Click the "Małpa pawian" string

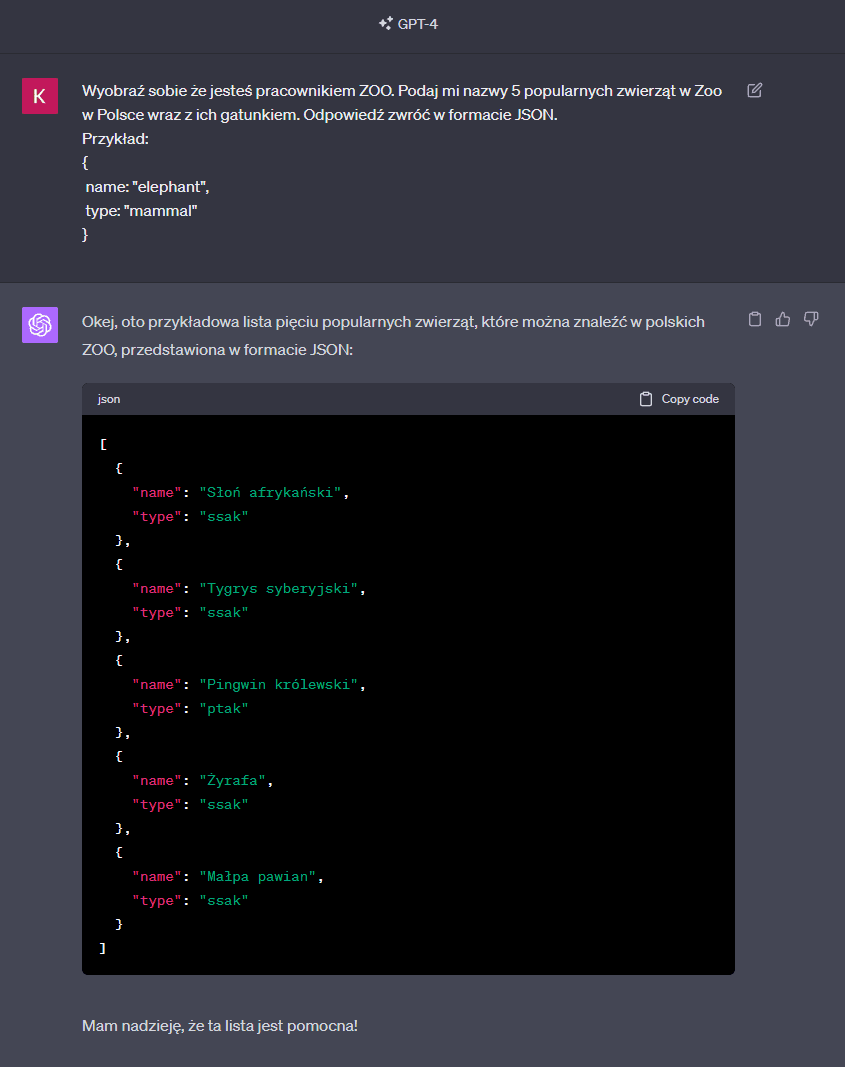[x=258, y=876]
